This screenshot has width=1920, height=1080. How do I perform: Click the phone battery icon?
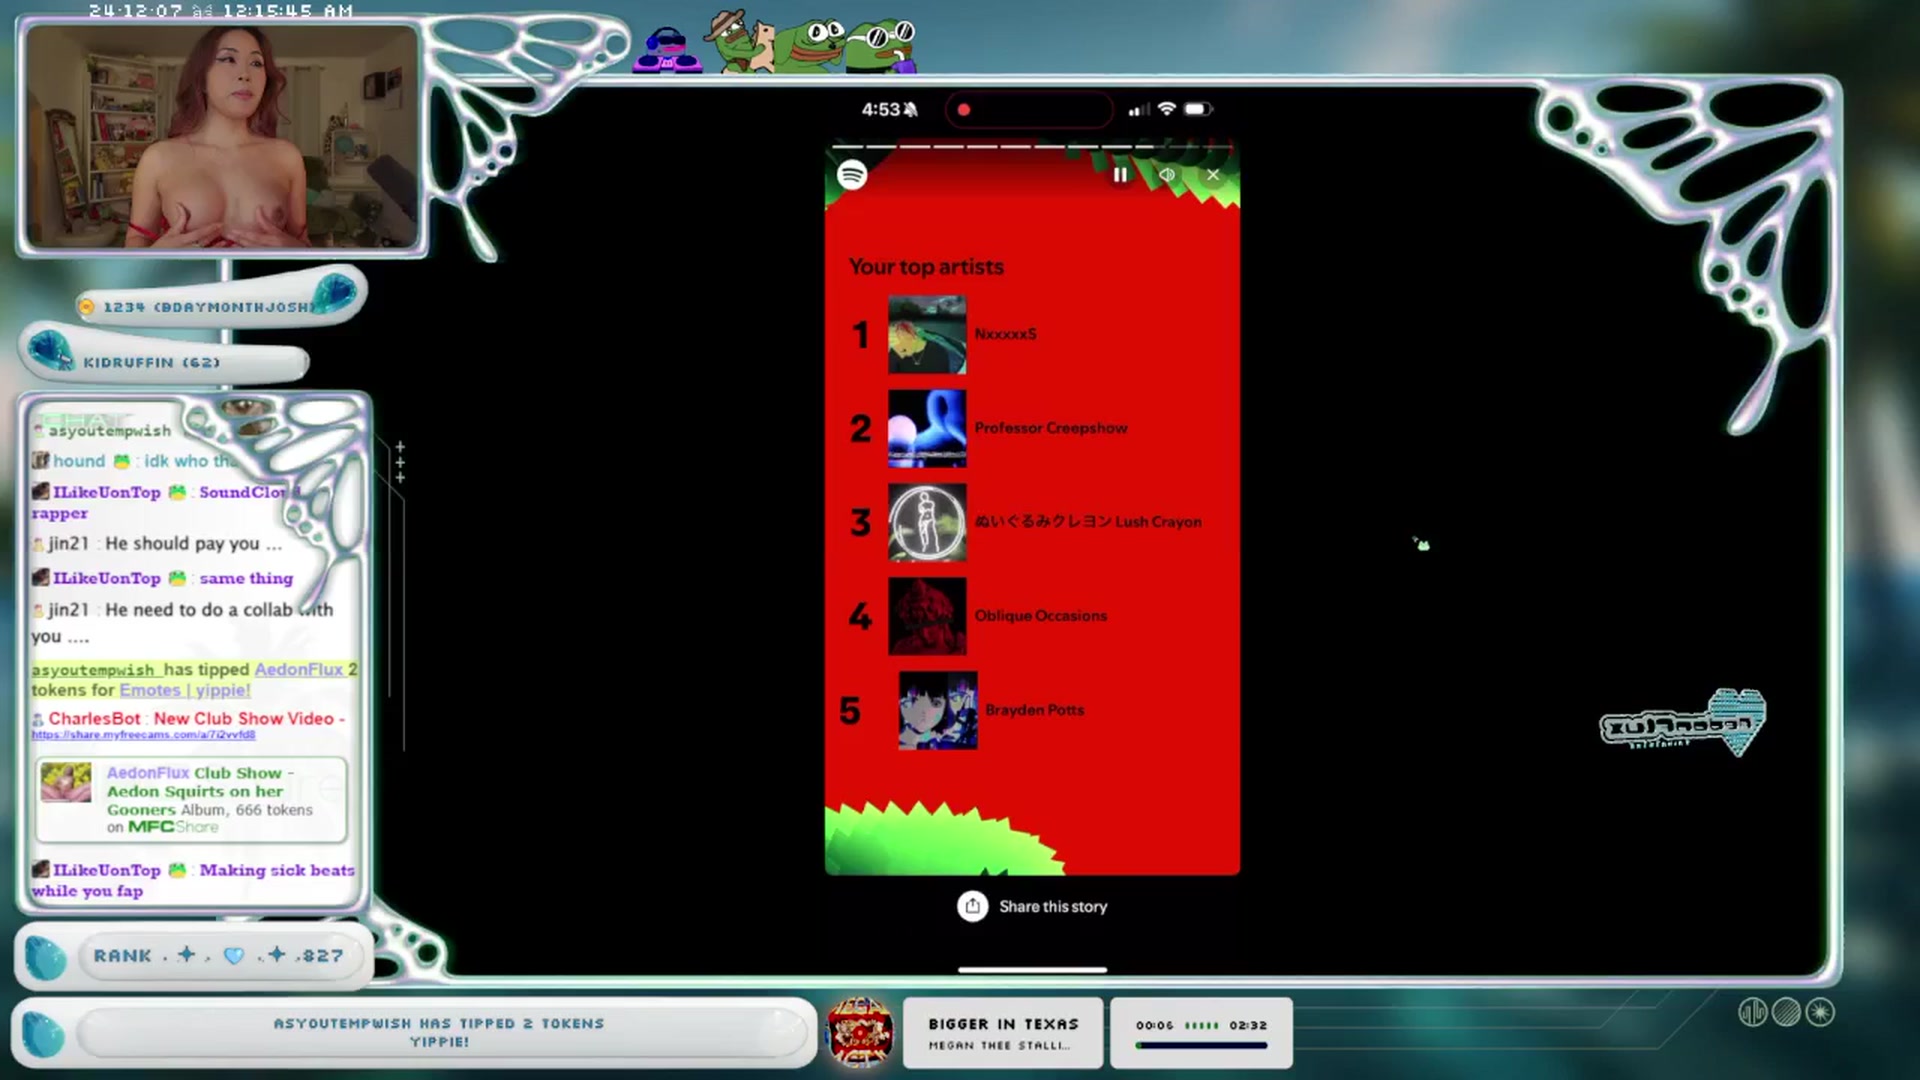[1198, 109]
